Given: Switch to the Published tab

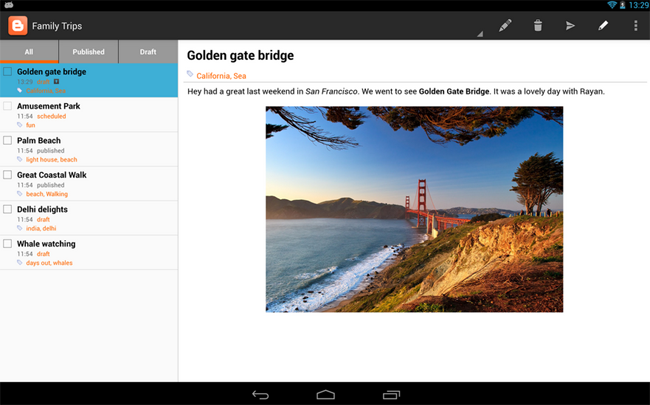Looking at the screenshot, I should coord(88,52).
